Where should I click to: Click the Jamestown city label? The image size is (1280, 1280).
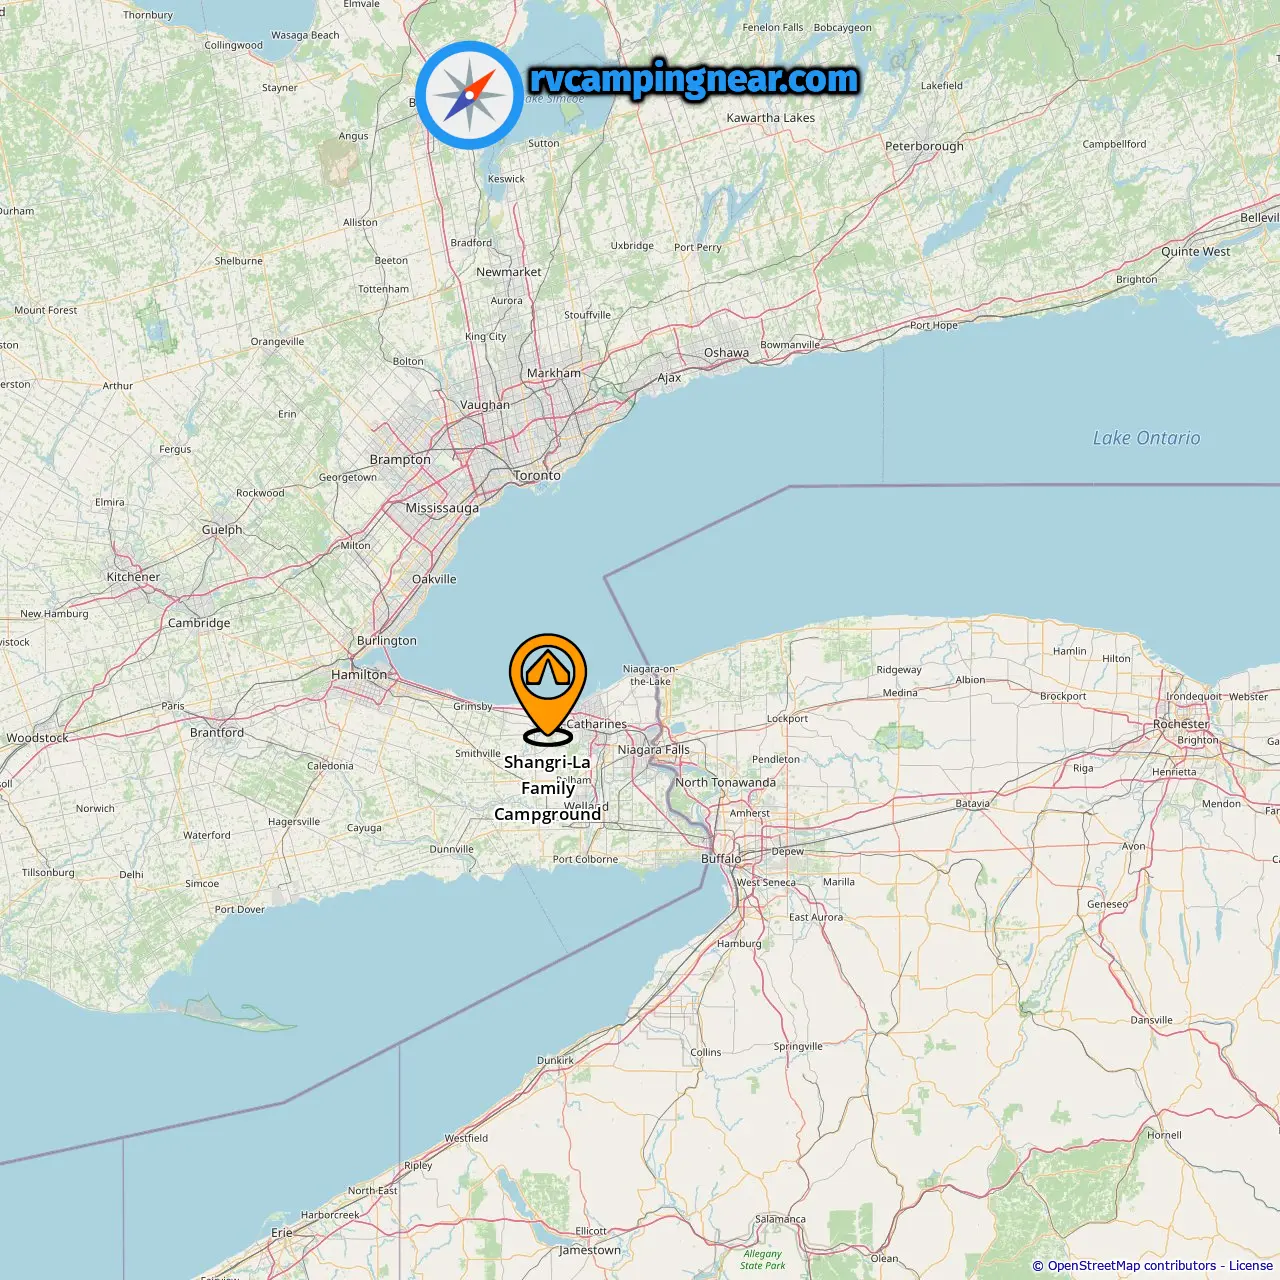[x=590, y=1250]
